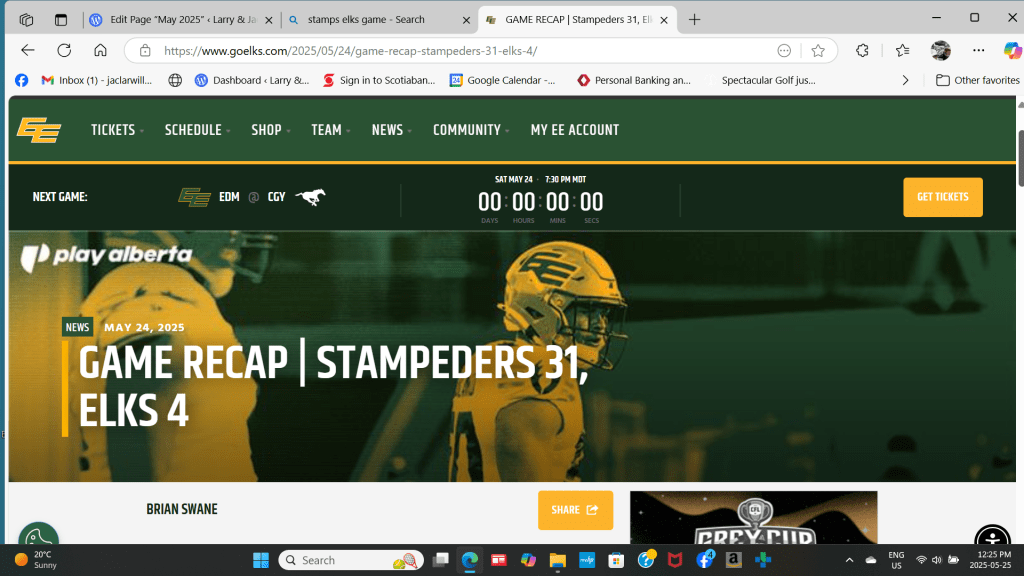Expand the TICKETS navigation dropdown

pyautogui.click(x=117, y=130)
